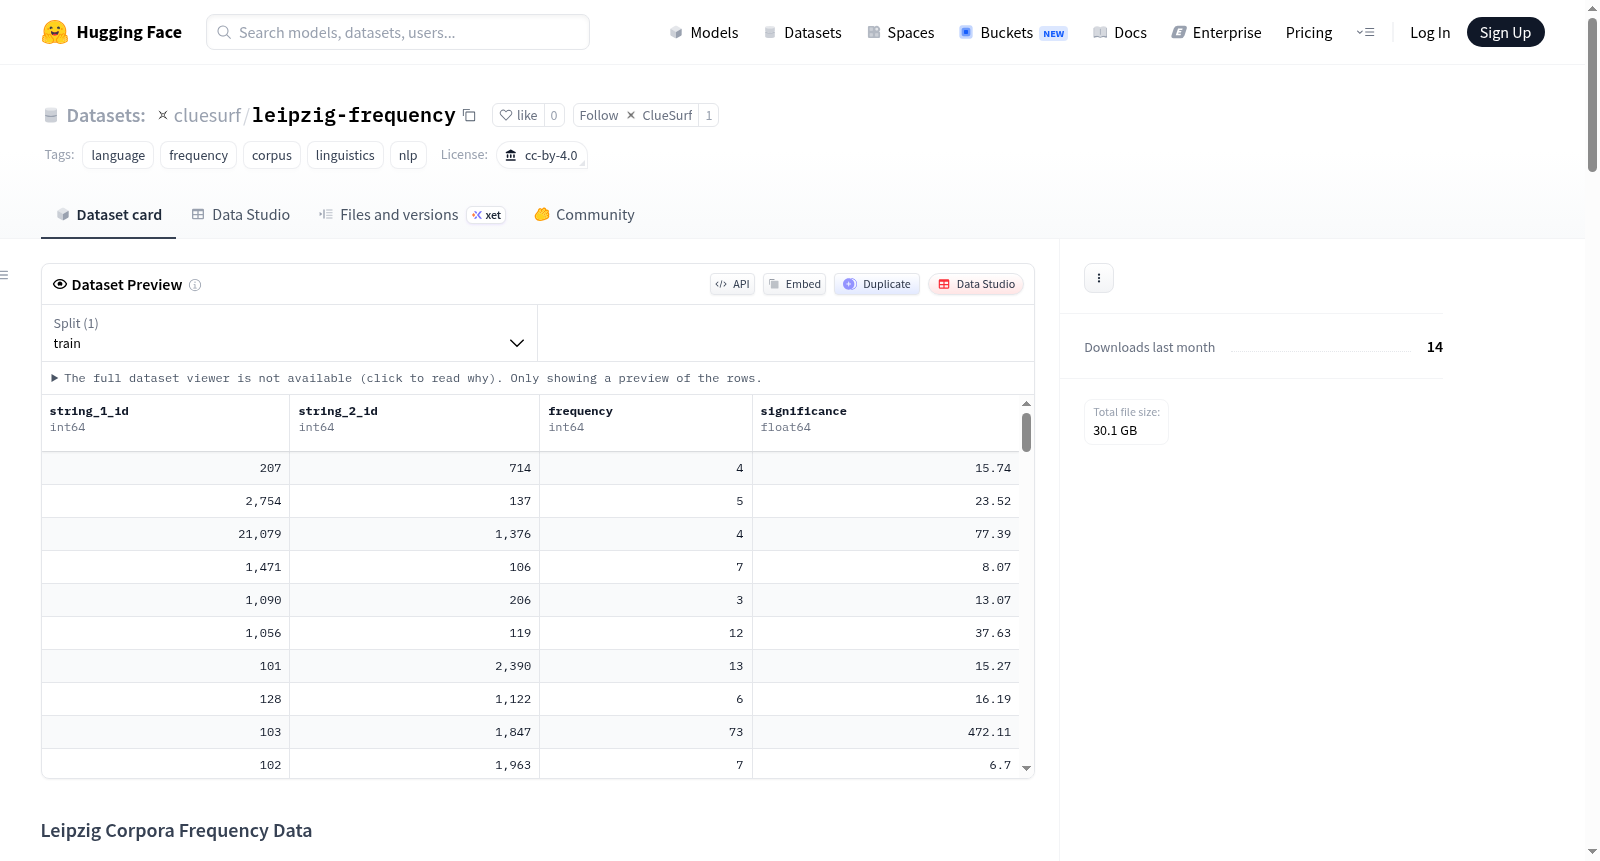Click the API button
Screen dimensions: 1600x861
point(732,284)
